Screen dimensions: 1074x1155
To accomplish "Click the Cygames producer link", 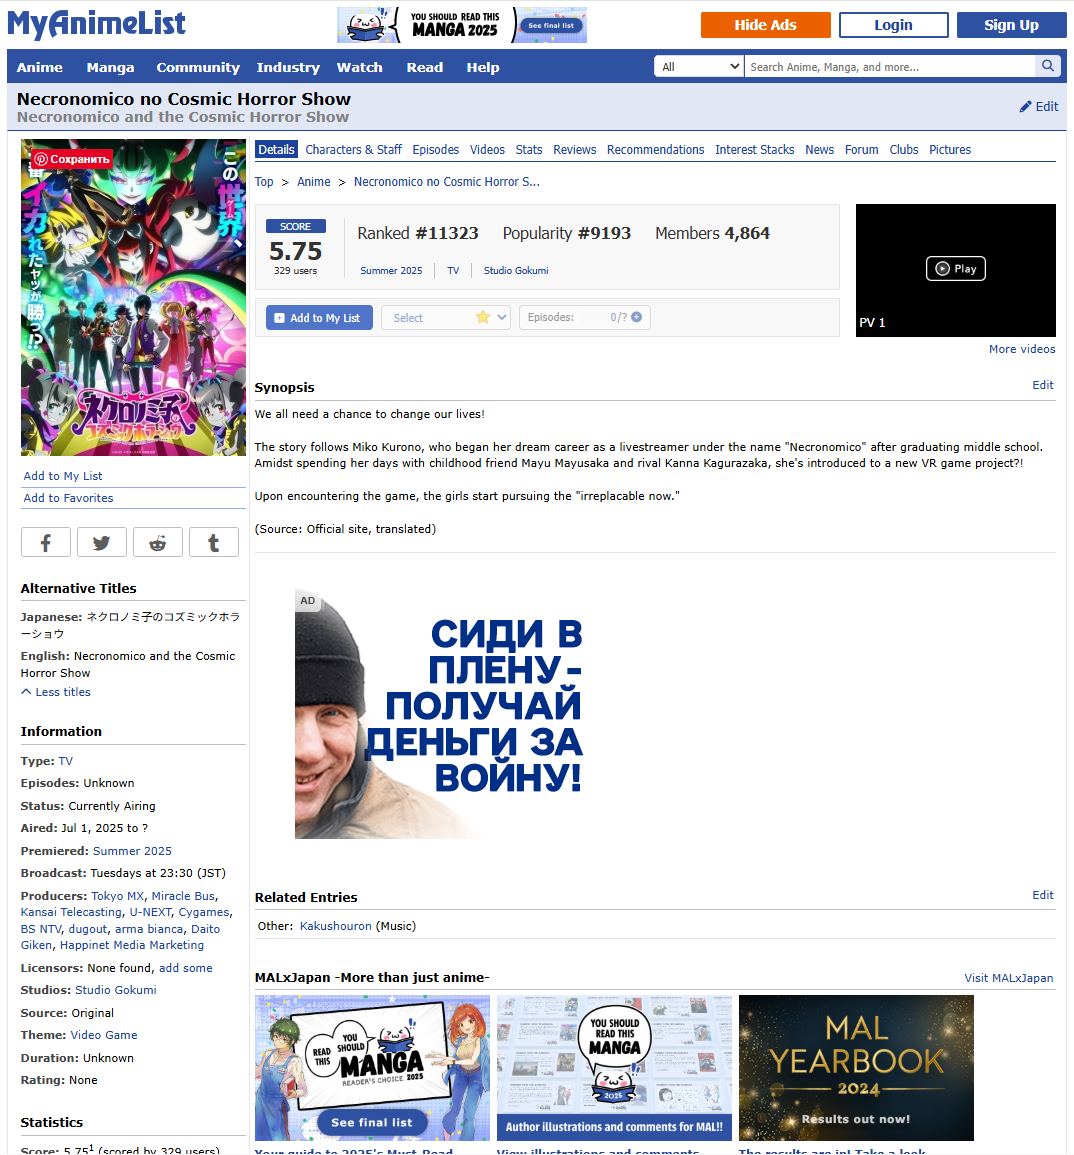I will [204, 912].
